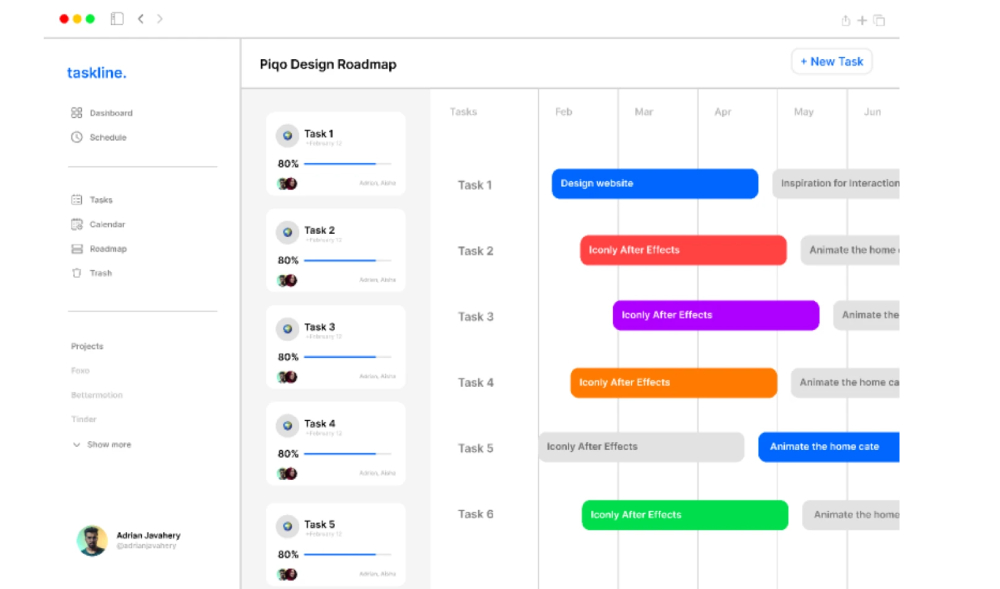Click the new tab plus icon

(862, 18)
